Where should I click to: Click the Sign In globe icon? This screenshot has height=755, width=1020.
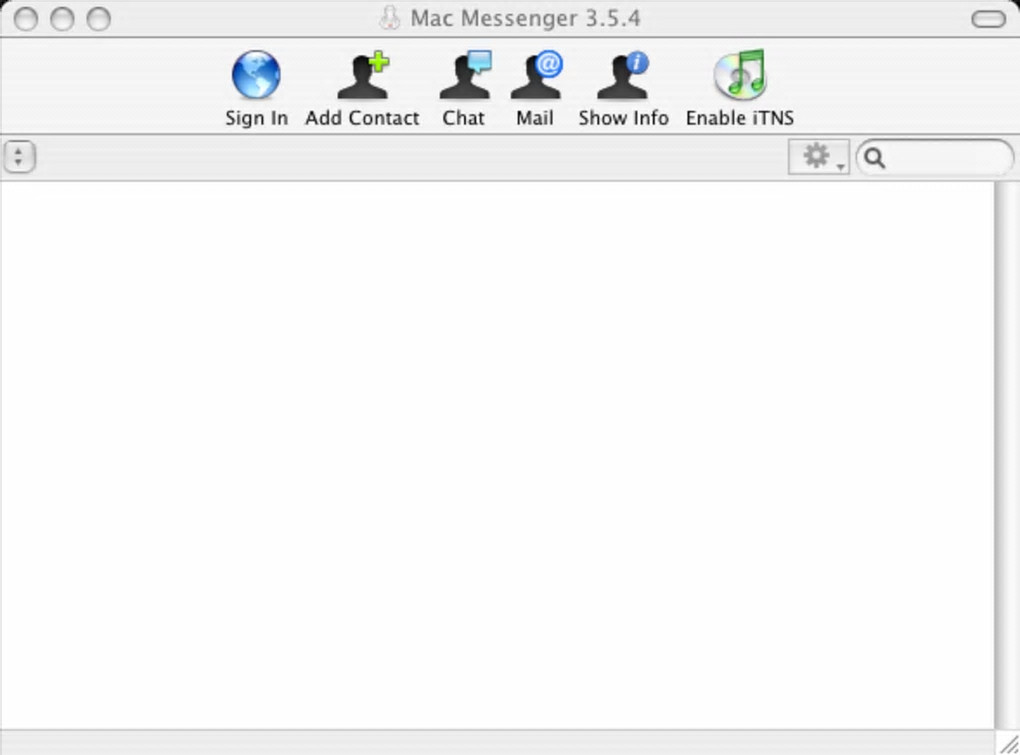click(x=256, y=75)
